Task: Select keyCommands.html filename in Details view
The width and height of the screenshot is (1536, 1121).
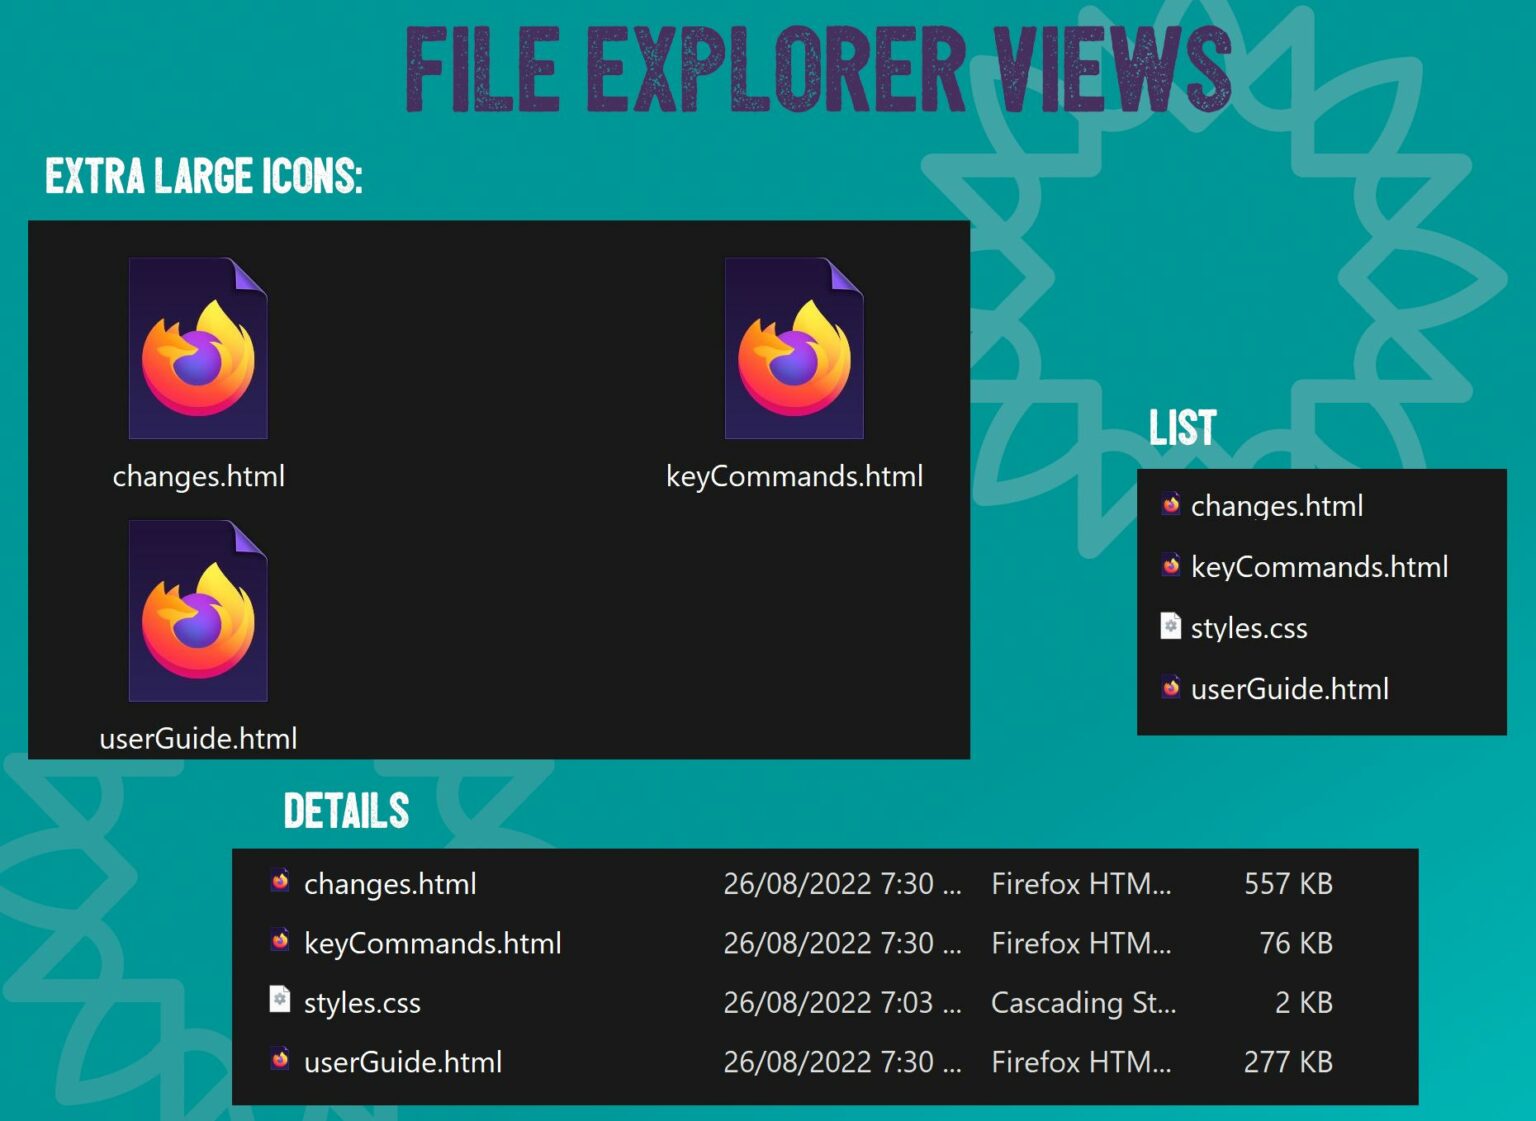Action: [432, 943]
